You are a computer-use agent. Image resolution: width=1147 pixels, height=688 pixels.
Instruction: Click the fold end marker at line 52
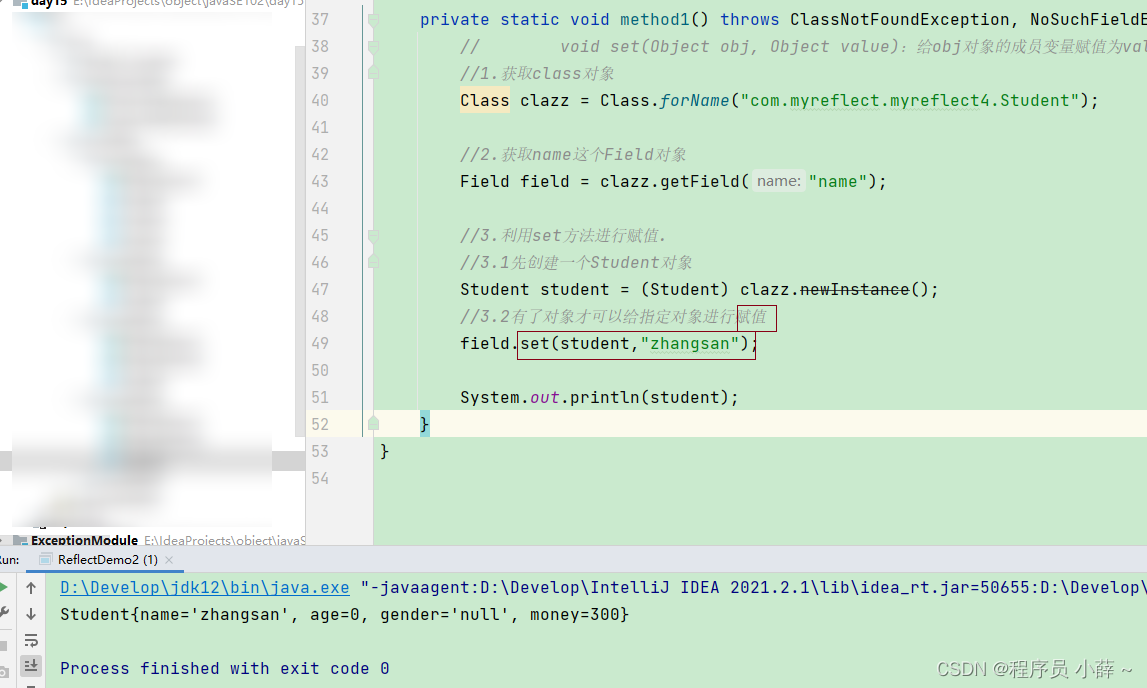coord(373,423)
